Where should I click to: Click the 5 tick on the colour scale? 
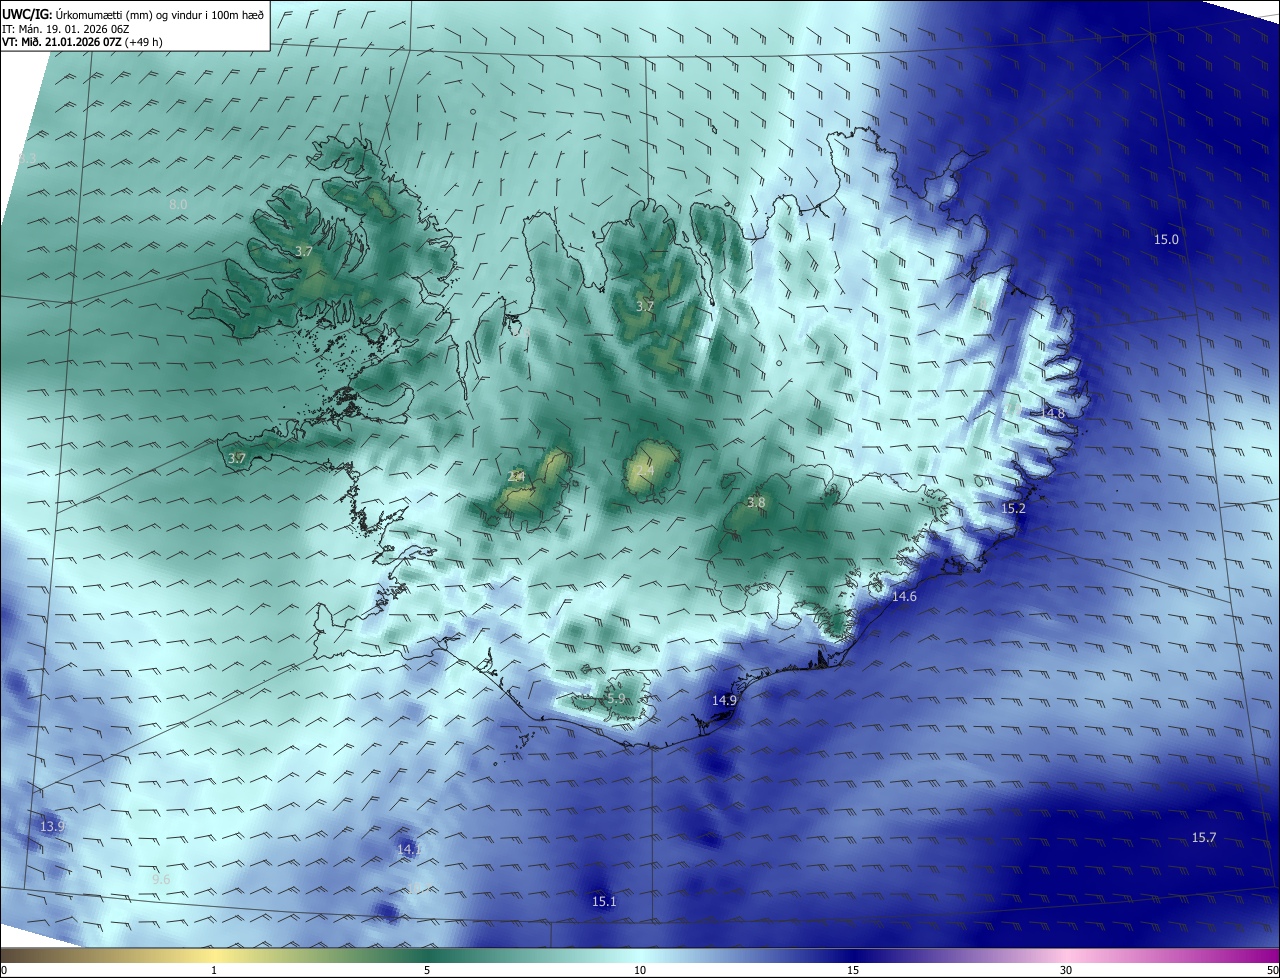(427, 970)
